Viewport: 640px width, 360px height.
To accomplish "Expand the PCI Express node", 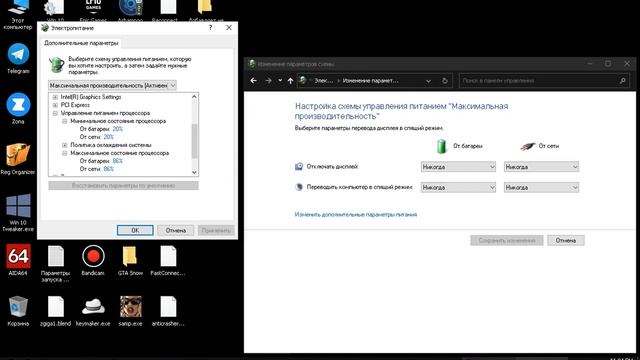I will [x=55, y=105].
